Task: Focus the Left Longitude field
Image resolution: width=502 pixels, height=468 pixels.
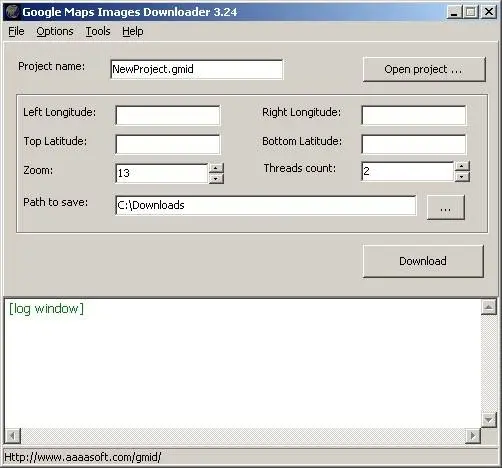Action: coord(168,115)
